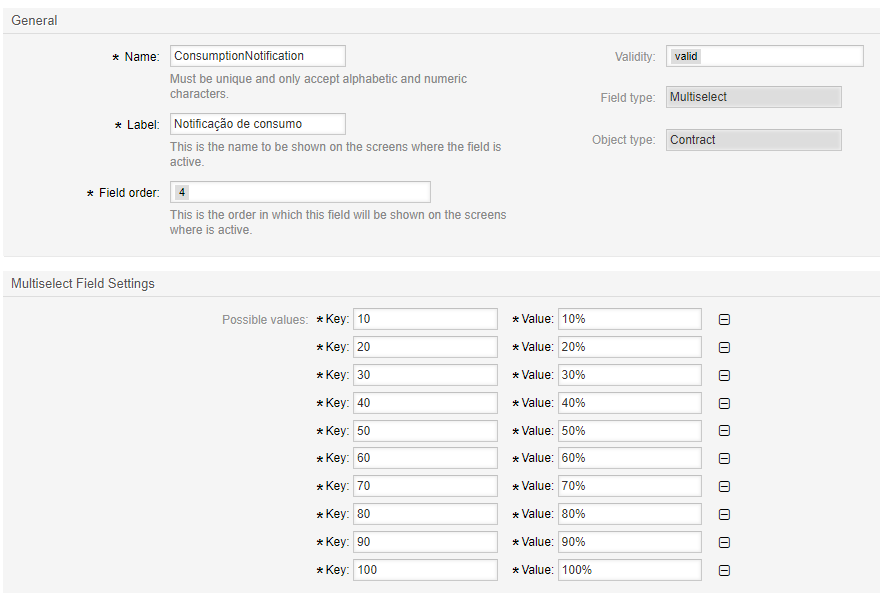Image resolution: width=880 pixels, height=593 pixels.
Task: Remove the 10% possible value row
Action: (724, 318)
